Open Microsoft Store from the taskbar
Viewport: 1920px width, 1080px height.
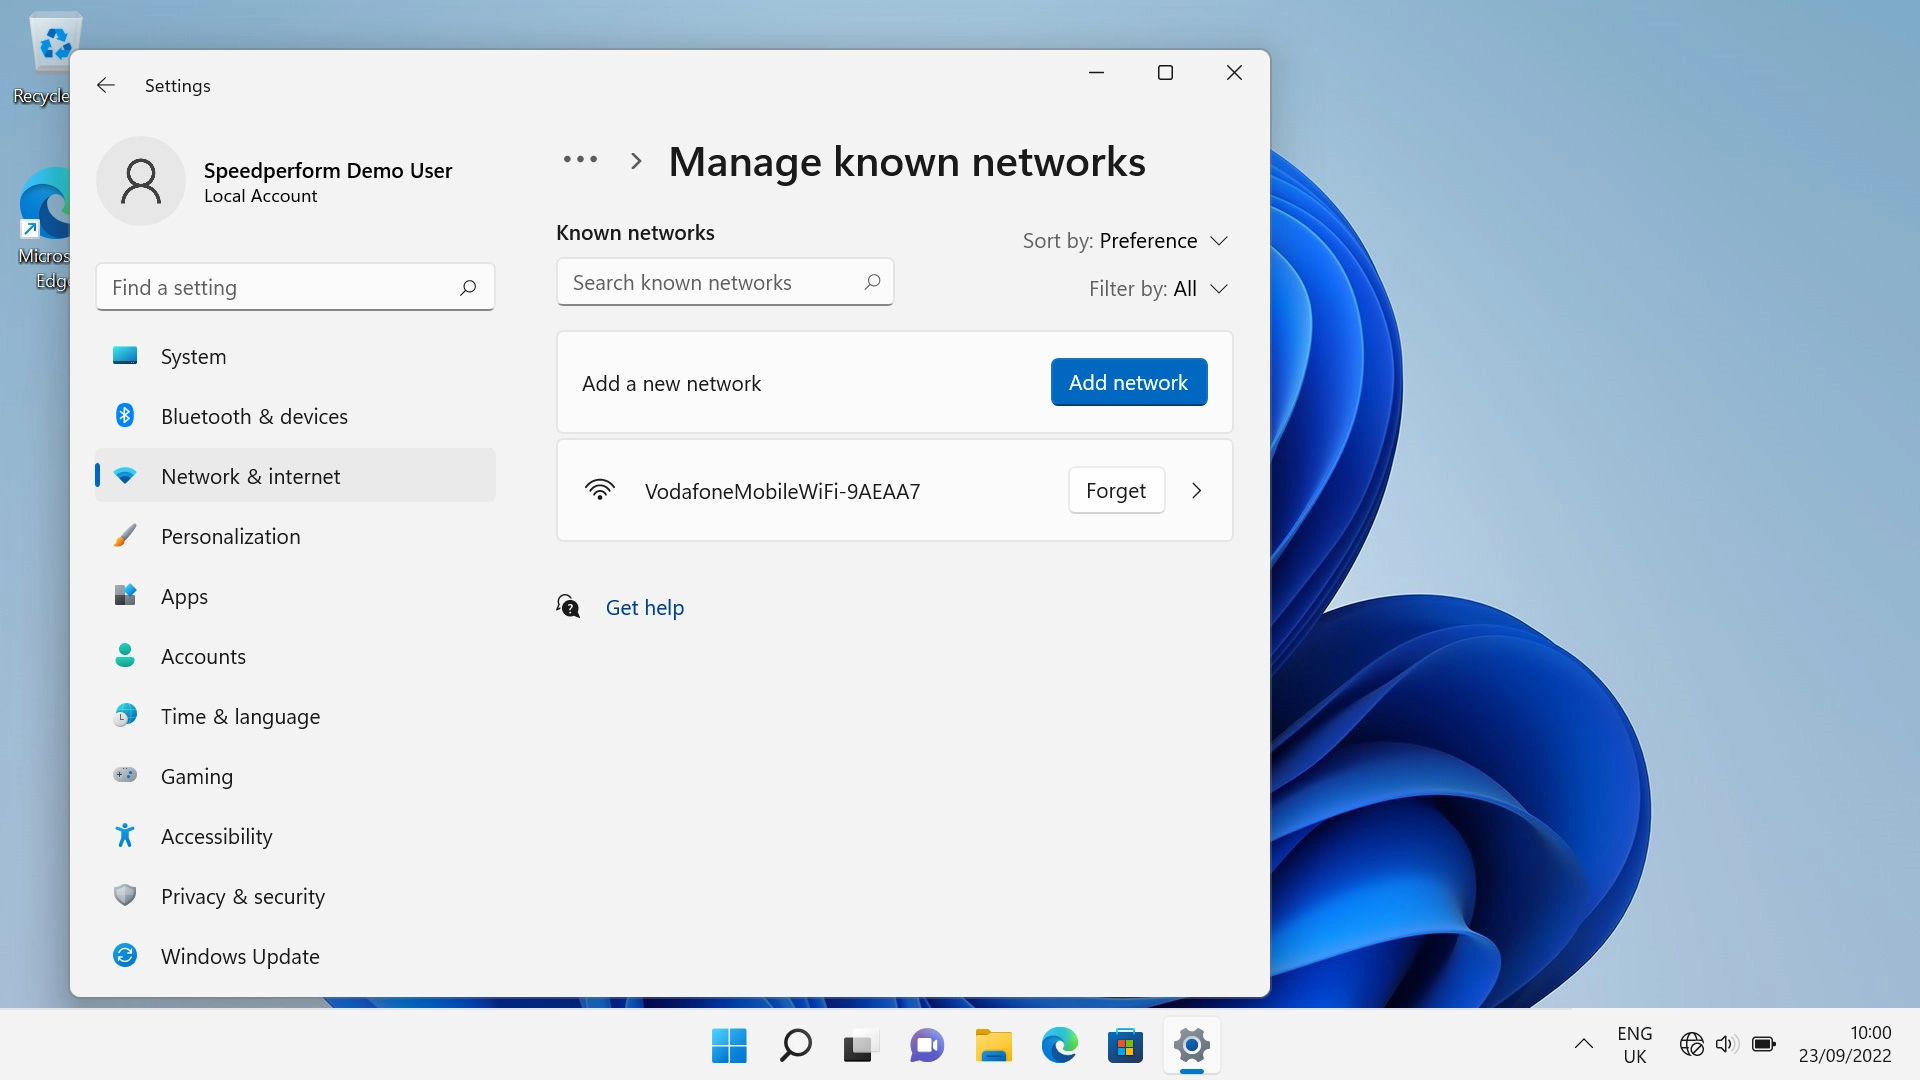click(1125, 1046)
